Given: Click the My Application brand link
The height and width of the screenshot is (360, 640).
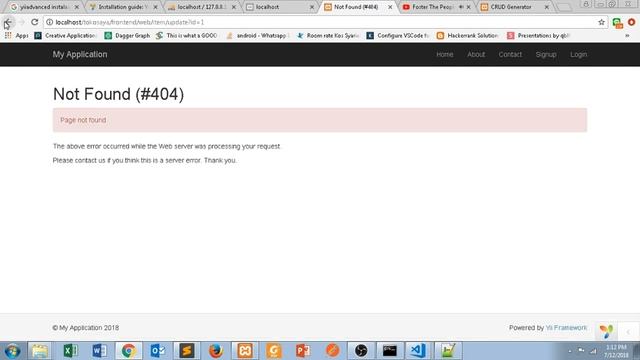Looking at the screenshot, I should pos(80,54).
